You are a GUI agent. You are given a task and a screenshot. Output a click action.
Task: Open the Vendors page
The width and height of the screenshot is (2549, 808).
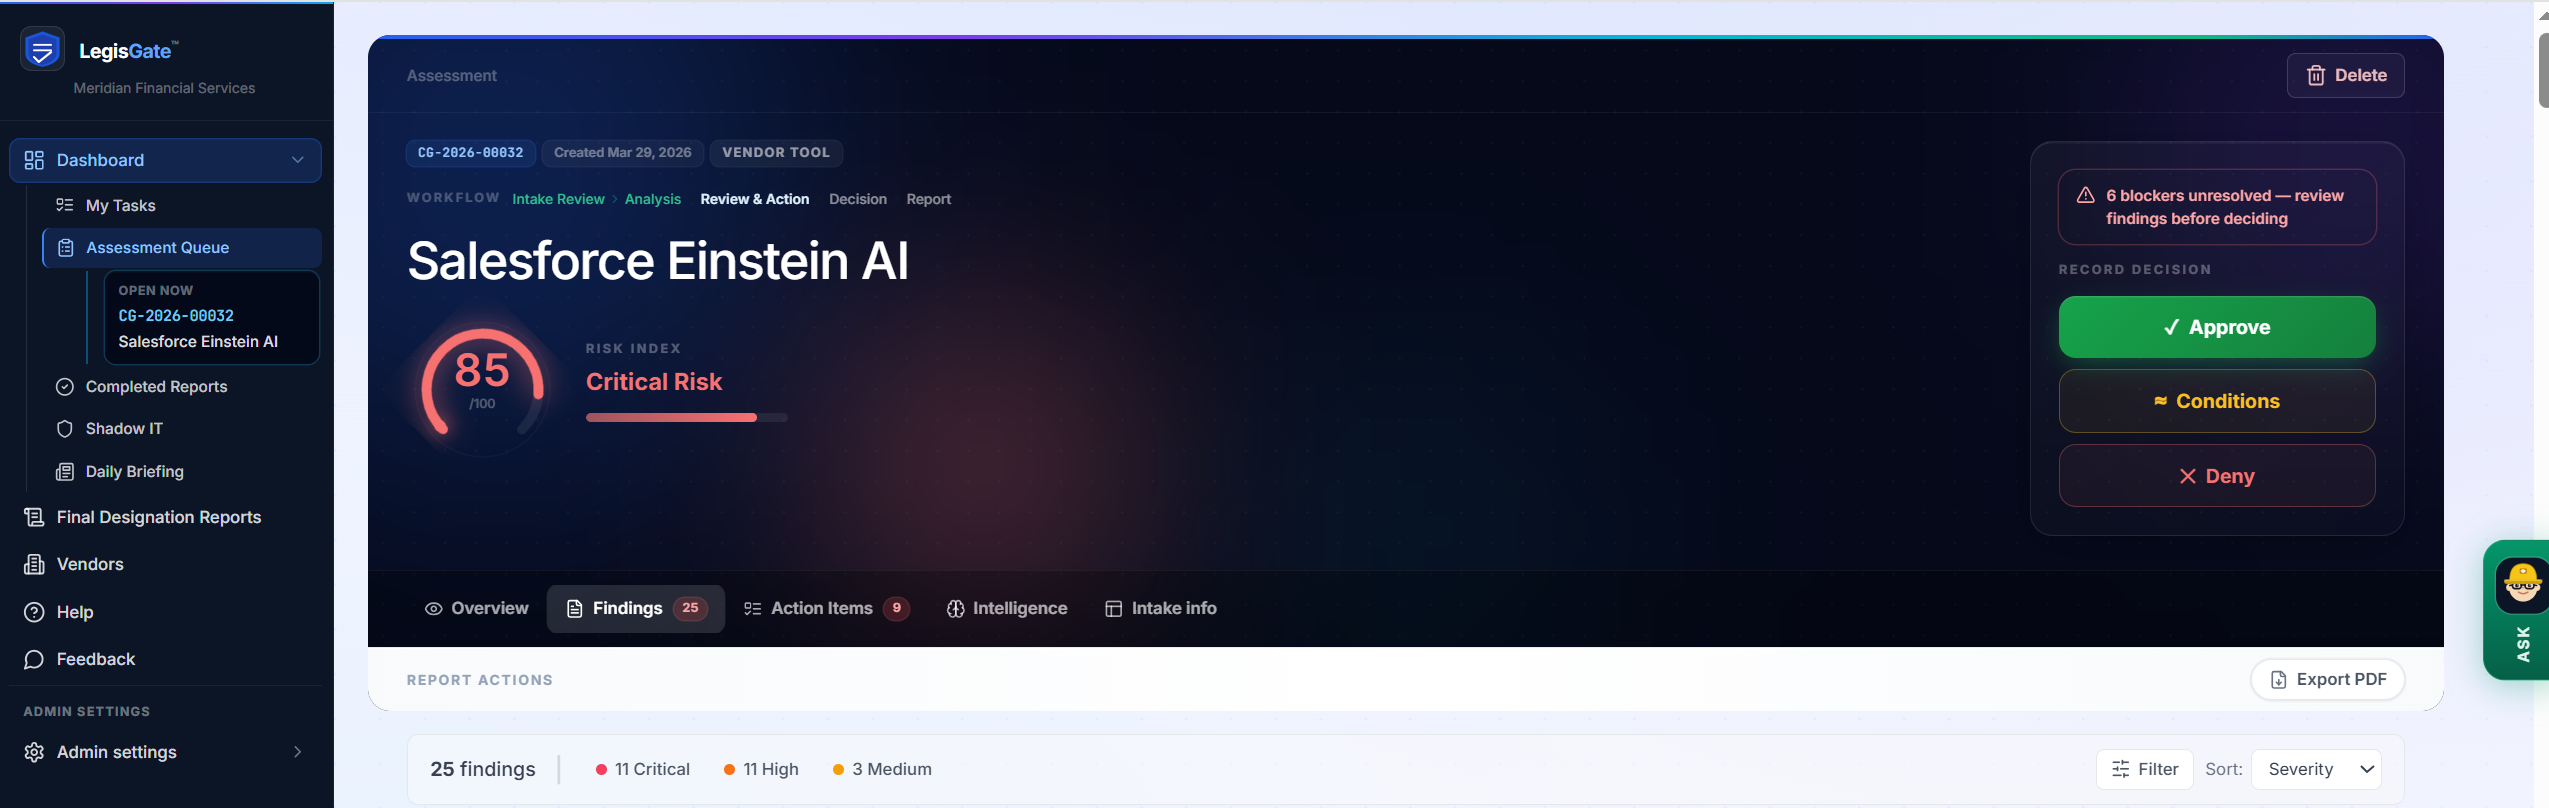(x=166, y=564)
